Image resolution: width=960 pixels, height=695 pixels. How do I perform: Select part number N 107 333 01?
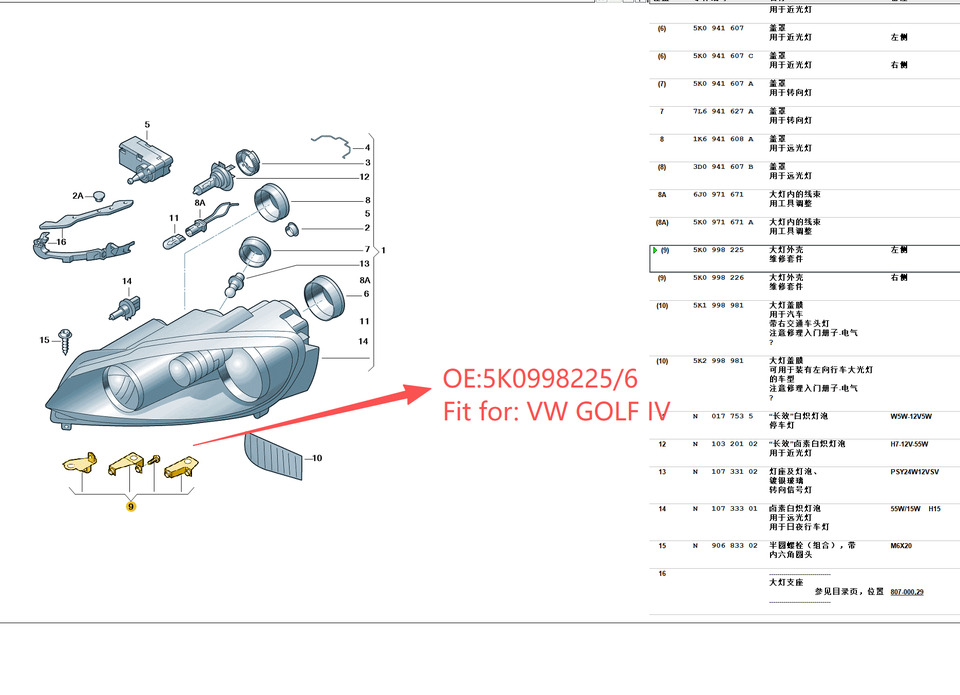point(725,508)
